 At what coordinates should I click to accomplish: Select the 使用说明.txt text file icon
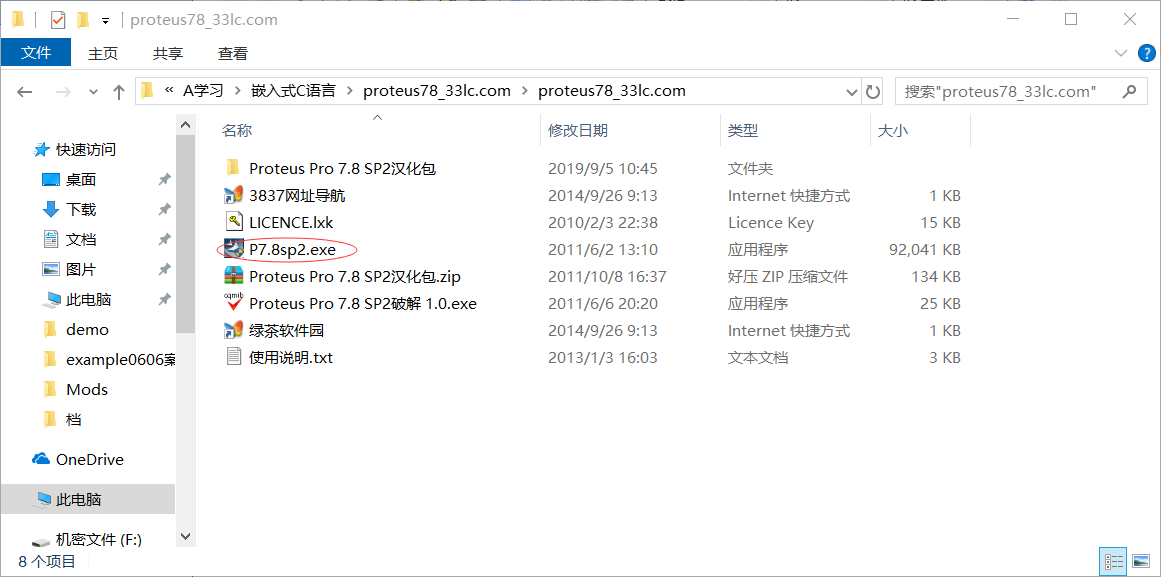point(233,357)
